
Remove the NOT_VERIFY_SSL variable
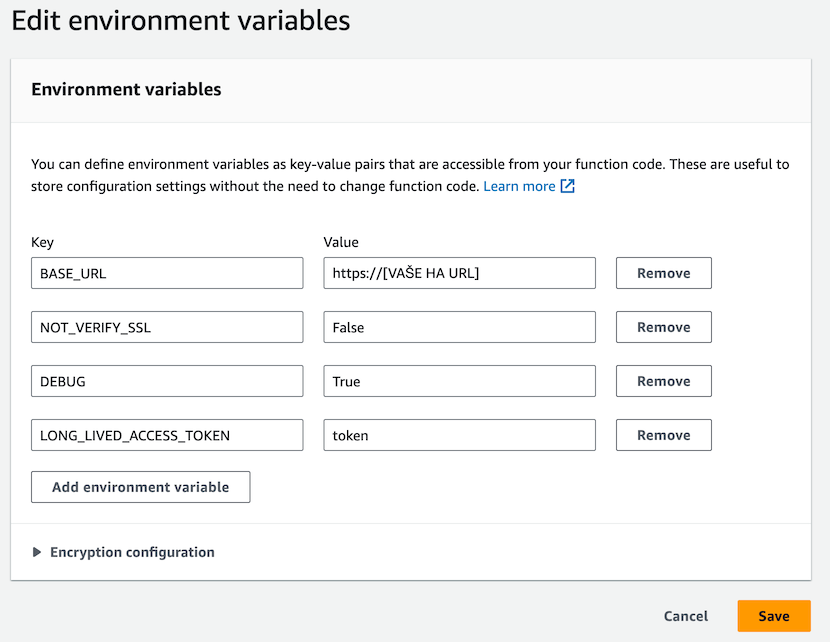coord(663,327)
